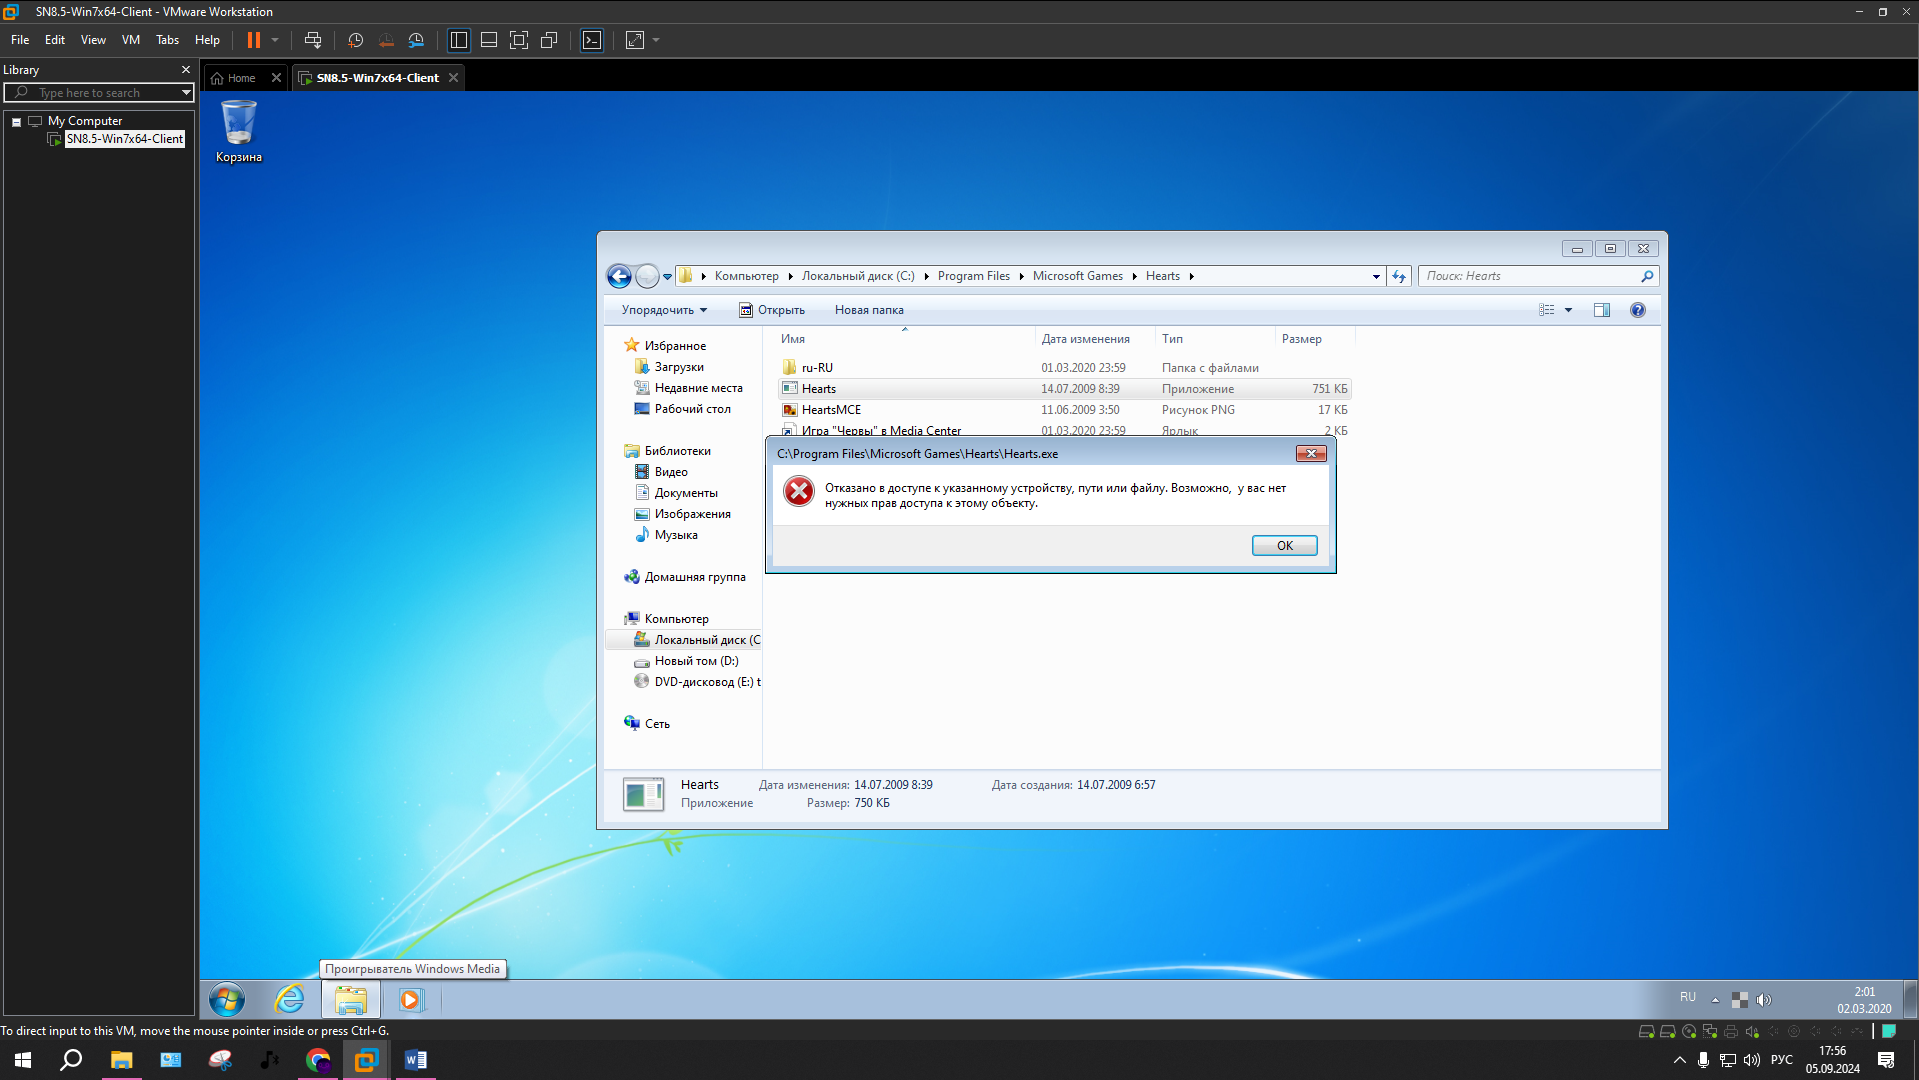Open the power options dropdown arrow beside pause
This screenshot has width=1919, height=1080.
coord(275,40)
